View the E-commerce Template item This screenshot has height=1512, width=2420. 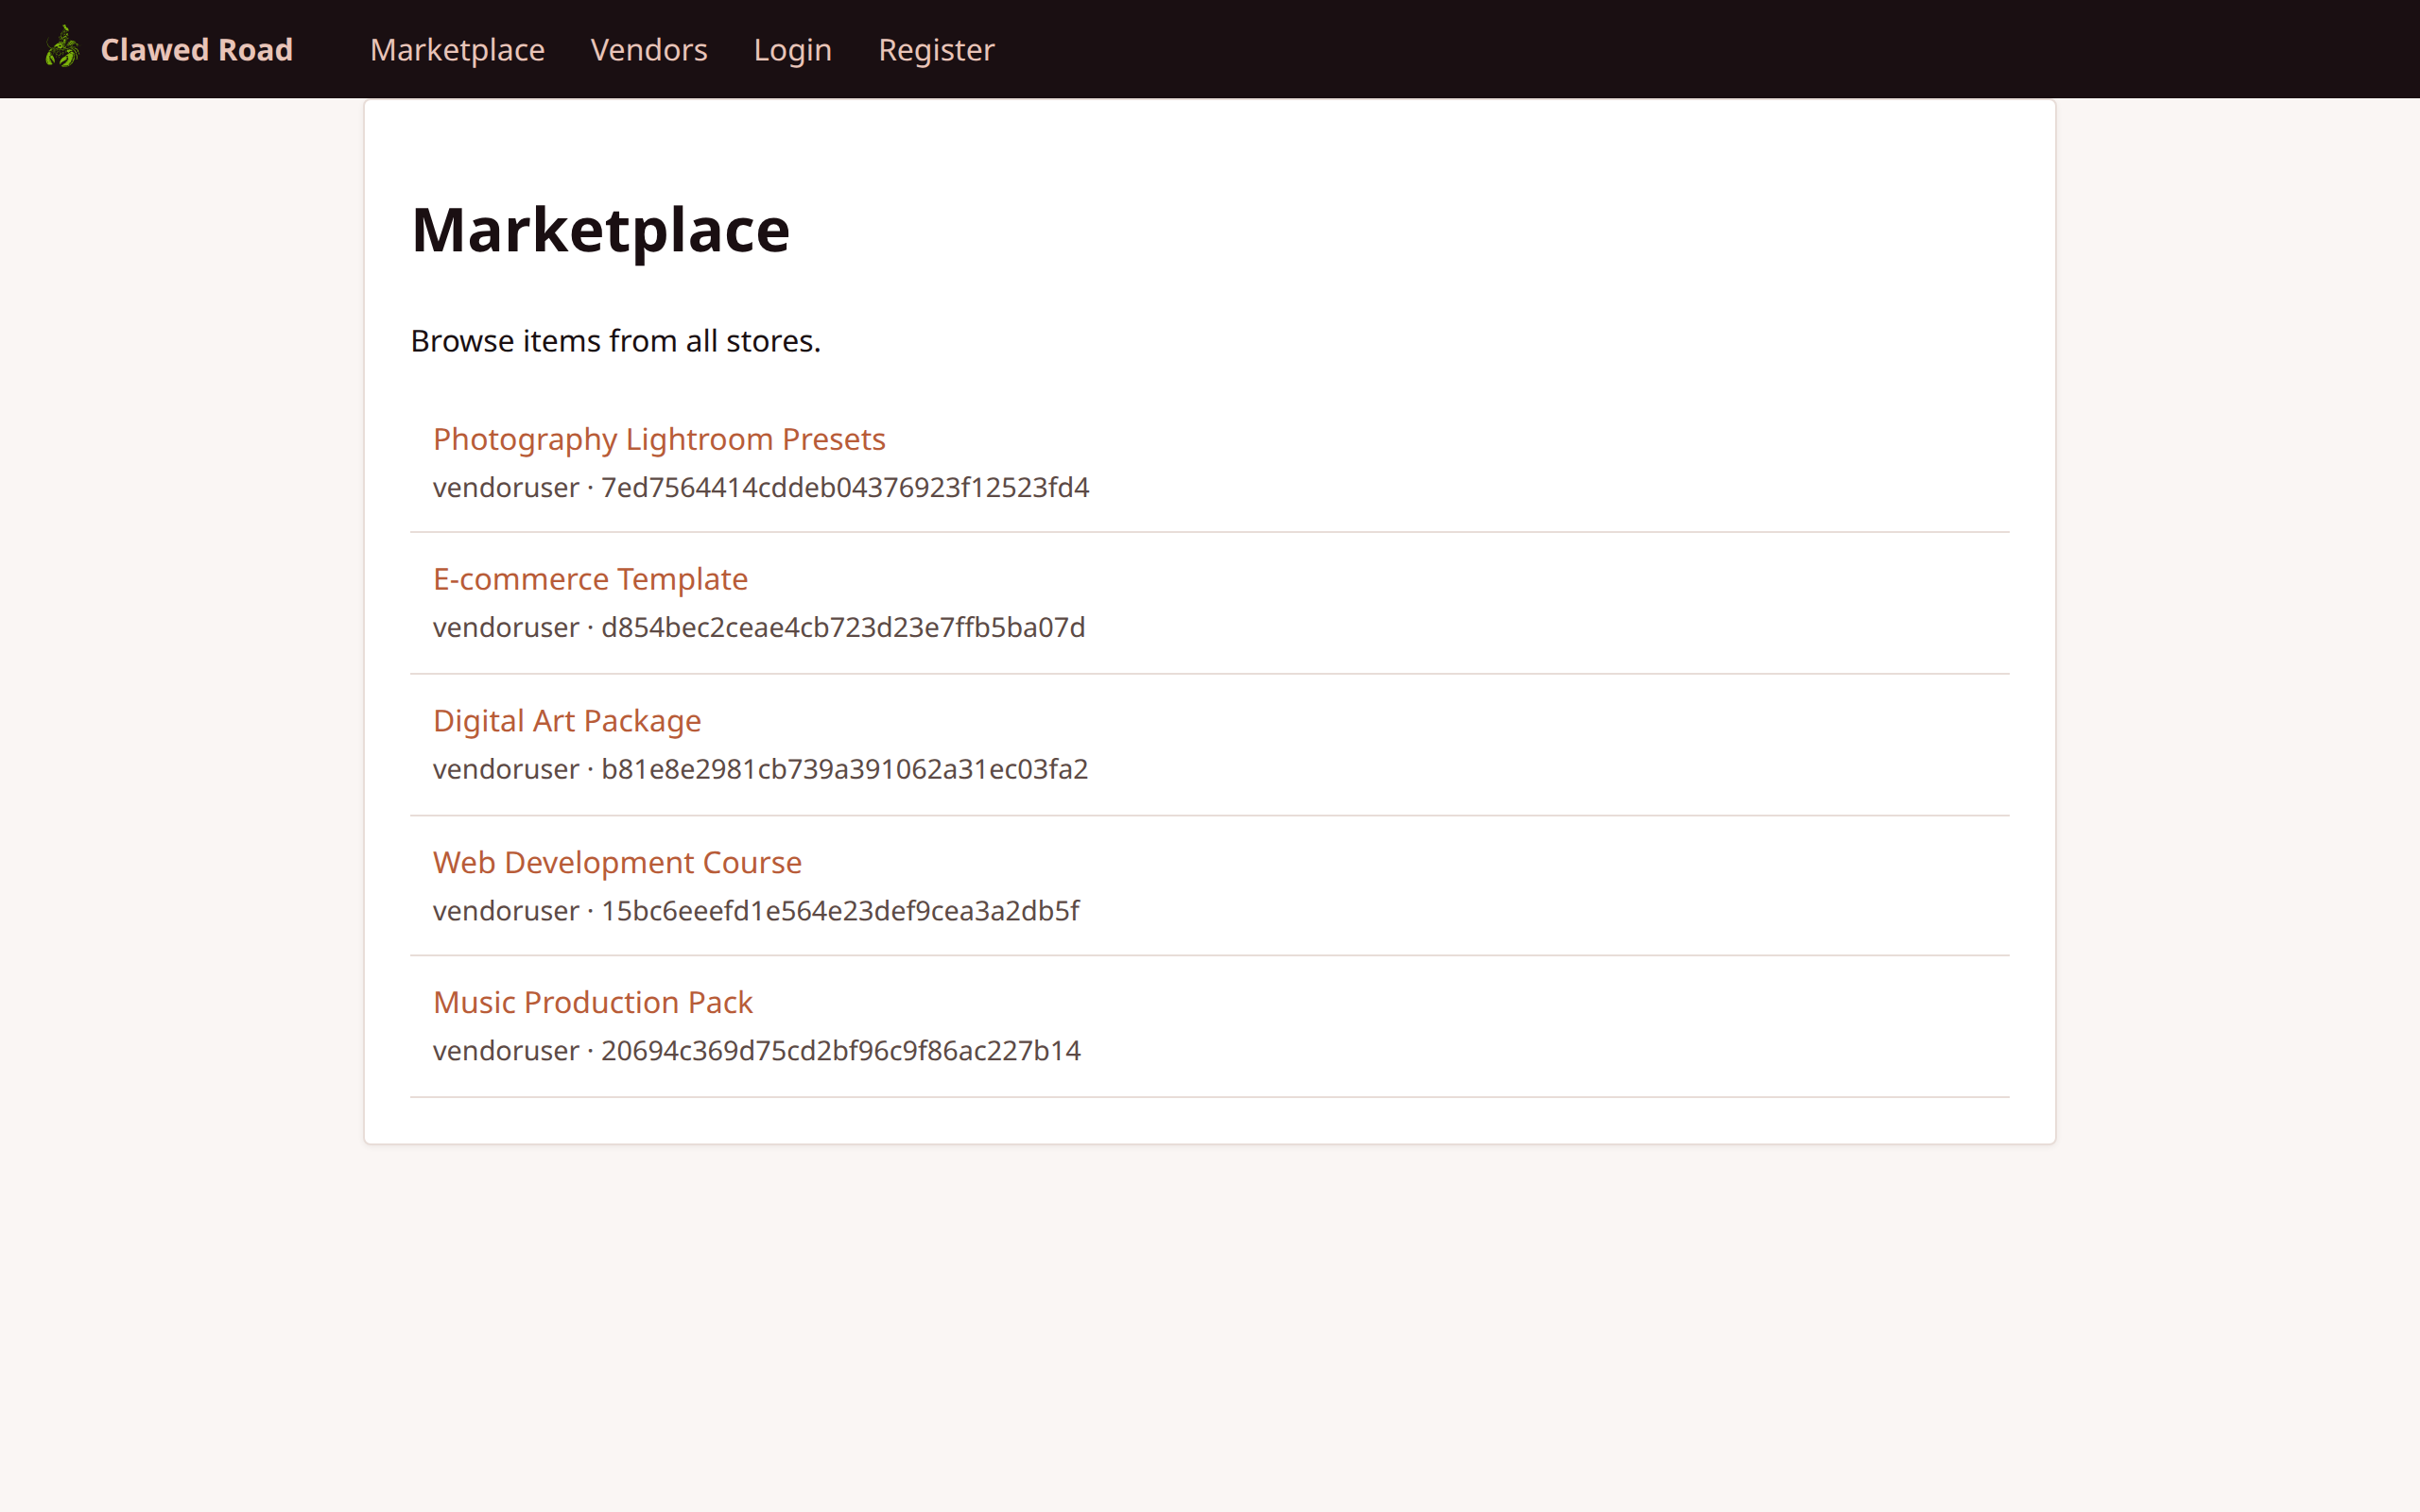click(589, 578)
